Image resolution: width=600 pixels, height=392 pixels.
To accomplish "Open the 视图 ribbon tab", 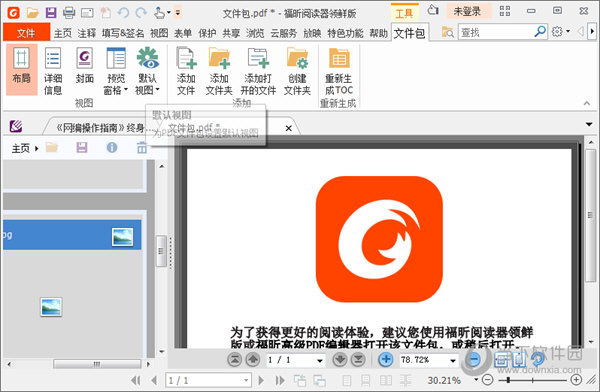I will click(x=159, y=33).
